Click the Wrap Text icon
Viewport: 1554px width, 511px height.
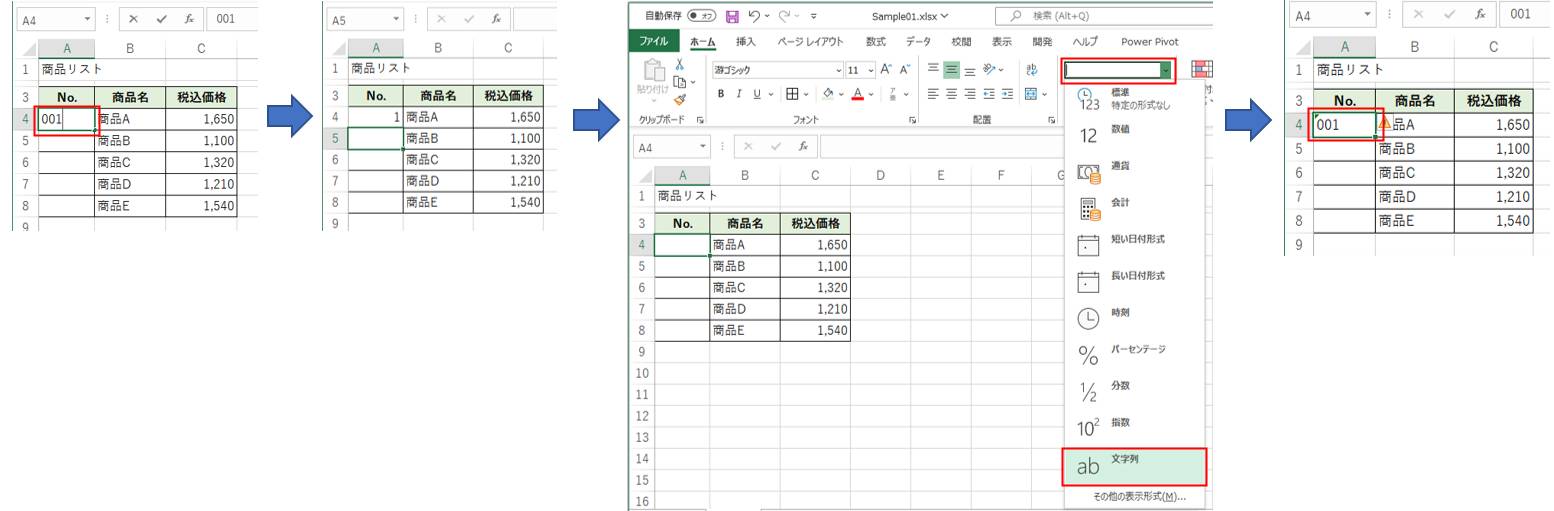(1032, 70)
